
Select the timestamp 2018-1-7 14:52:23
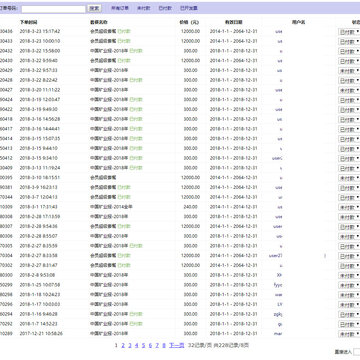38,324
